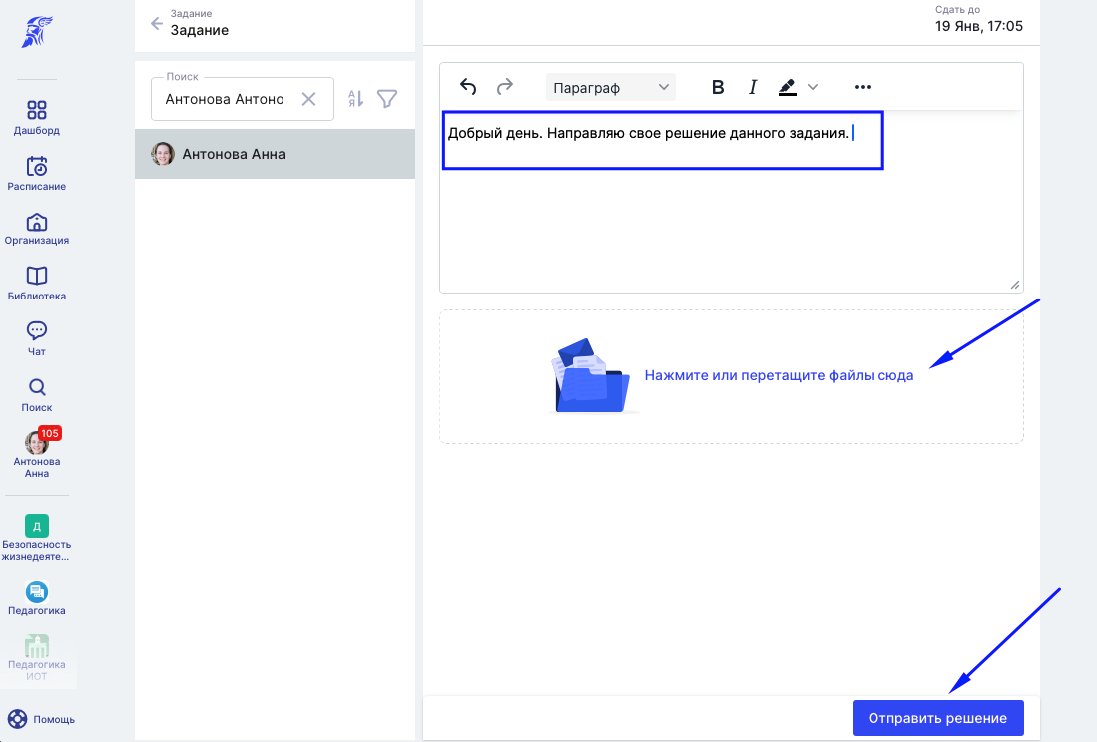Open Расписание schedule in sidebar
Screen dimensions: 1097x742
36,166
